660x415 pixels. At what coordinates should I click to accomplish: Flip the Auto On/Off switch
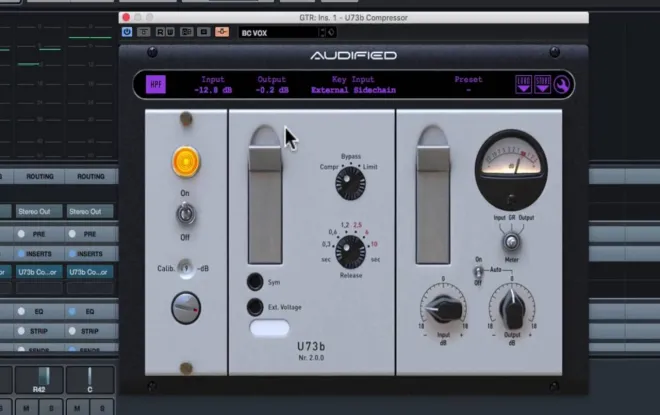[x=478, y=271]
